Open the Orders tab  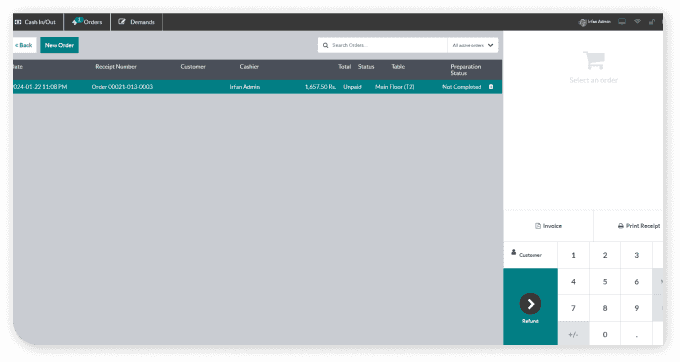click(x=87, y=22)
